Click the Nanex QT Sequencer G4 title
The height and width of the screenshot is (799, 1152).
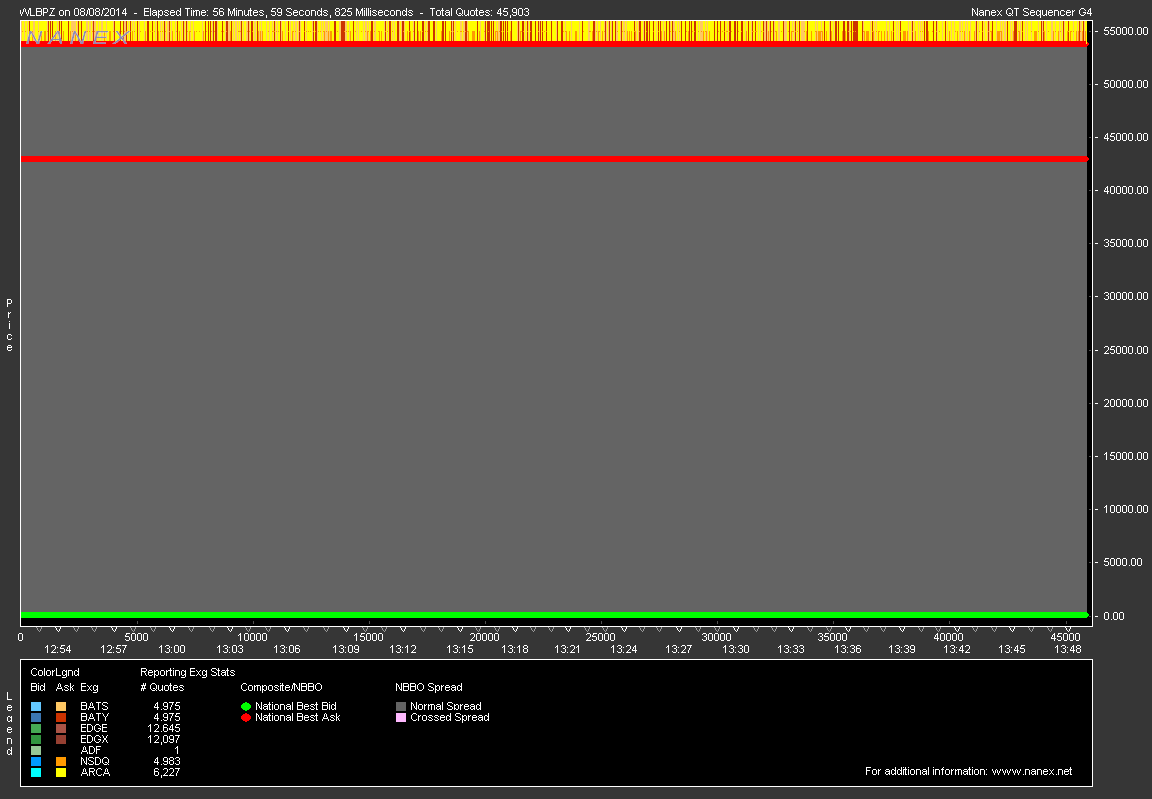[1032, 12]
